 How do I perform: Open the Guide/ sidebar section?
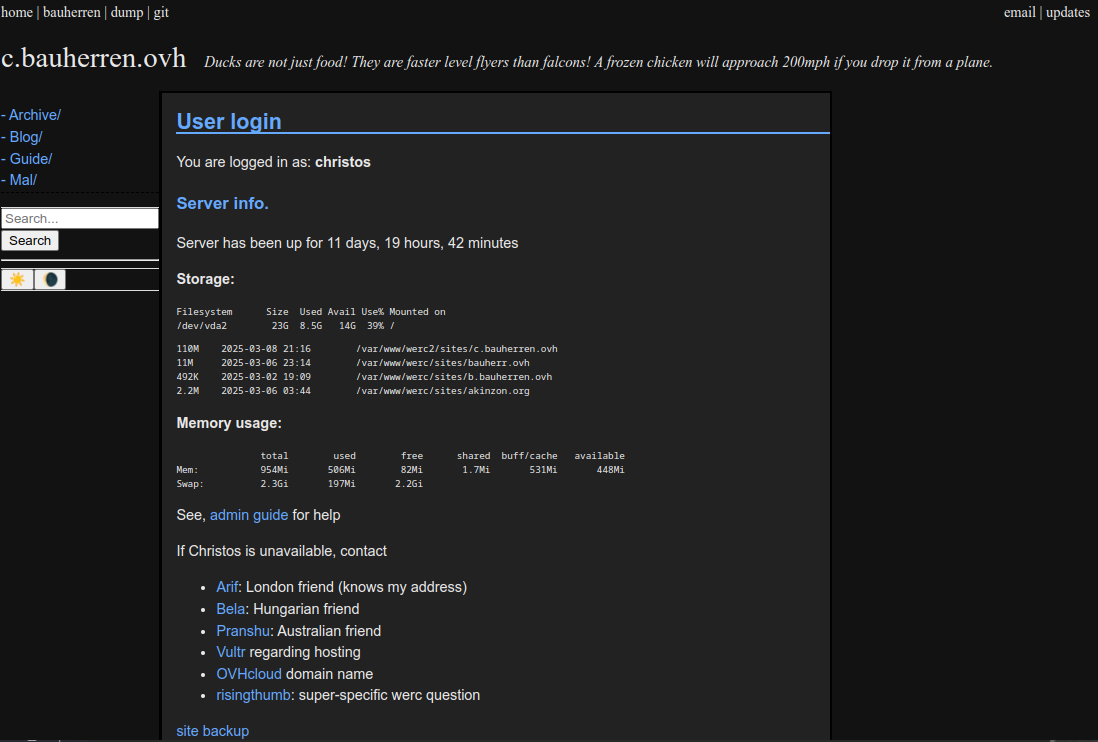30,159
